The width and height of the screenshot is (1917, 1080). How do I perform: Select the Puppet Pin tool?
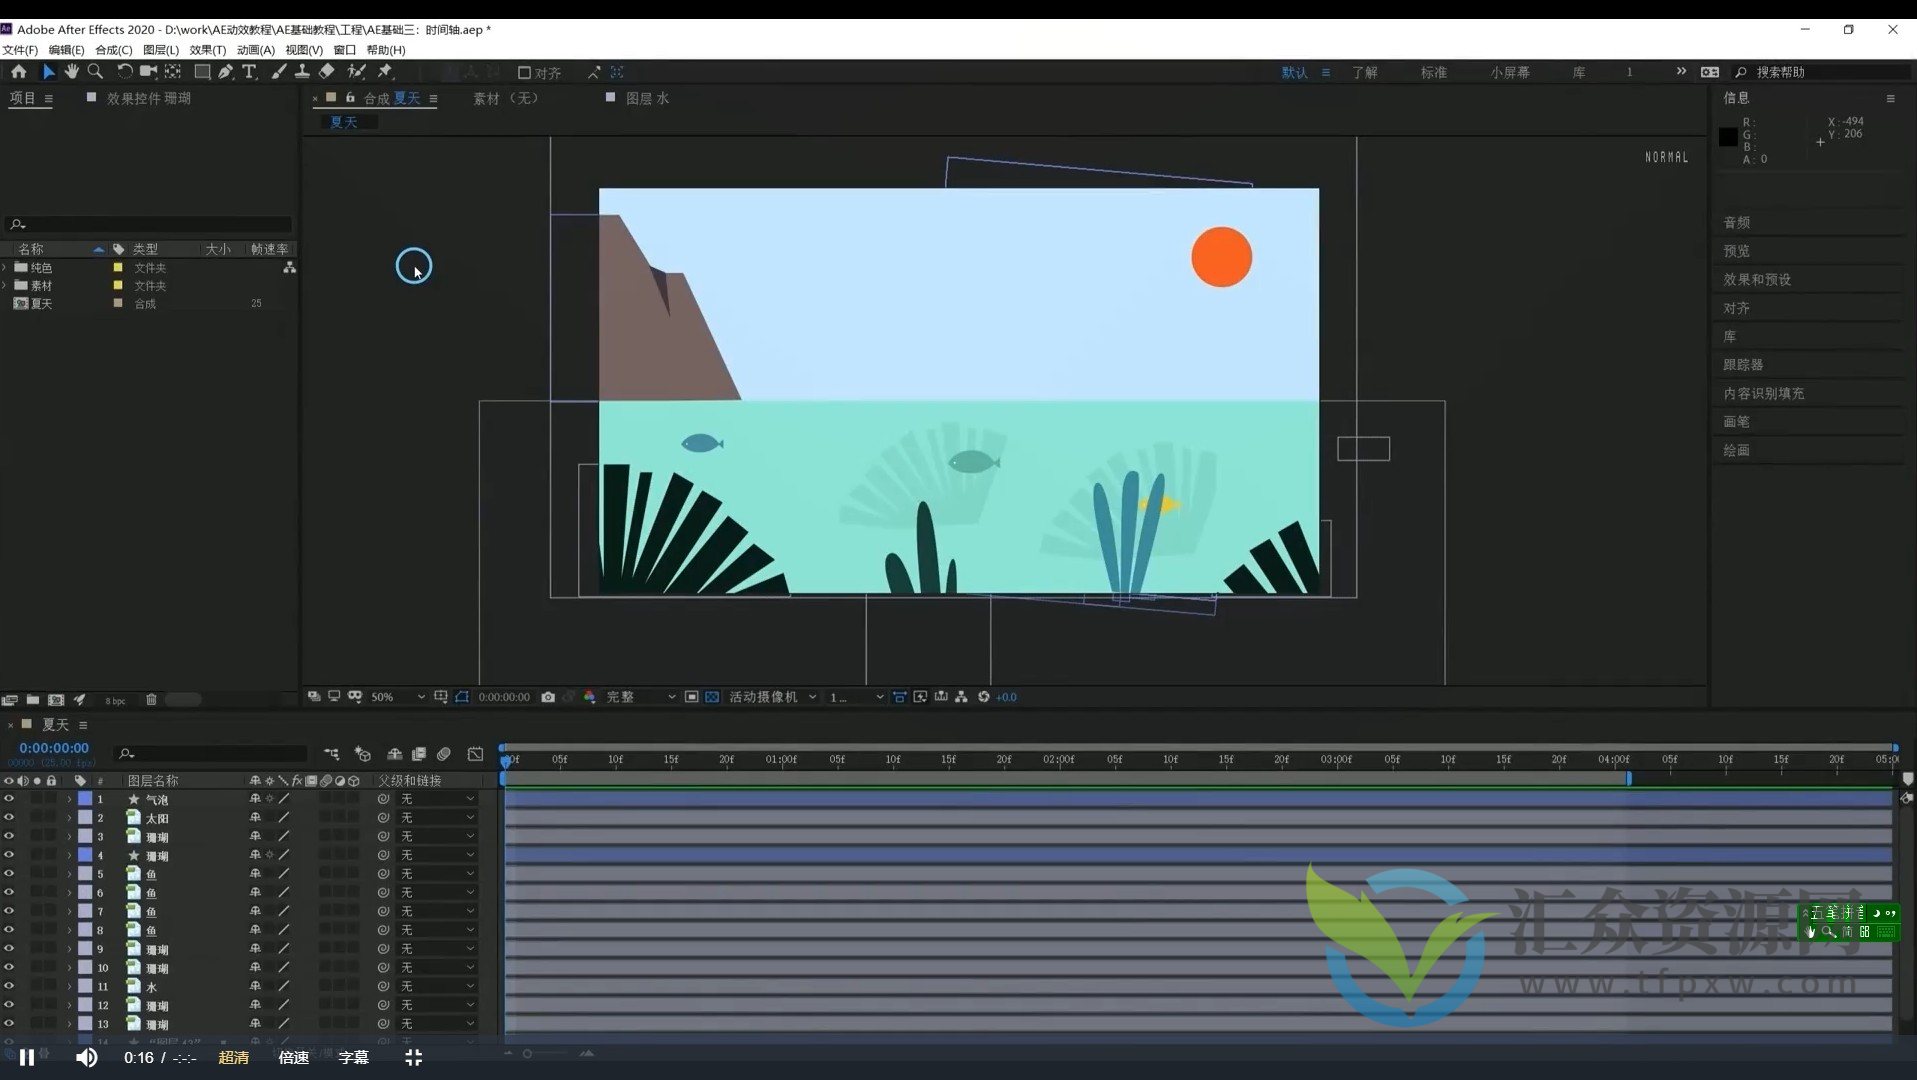point(385,72)
